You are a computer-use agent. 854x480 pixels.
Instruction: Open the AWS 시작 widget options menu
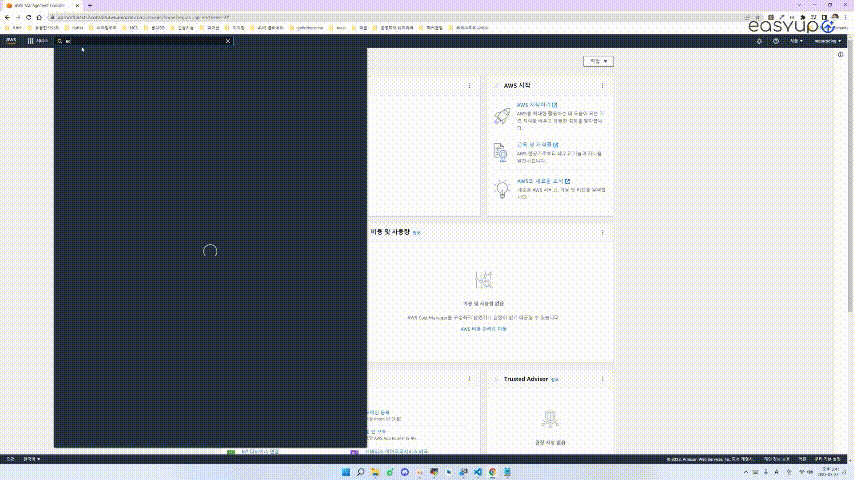pyautogui.click(x=602, y=86)
